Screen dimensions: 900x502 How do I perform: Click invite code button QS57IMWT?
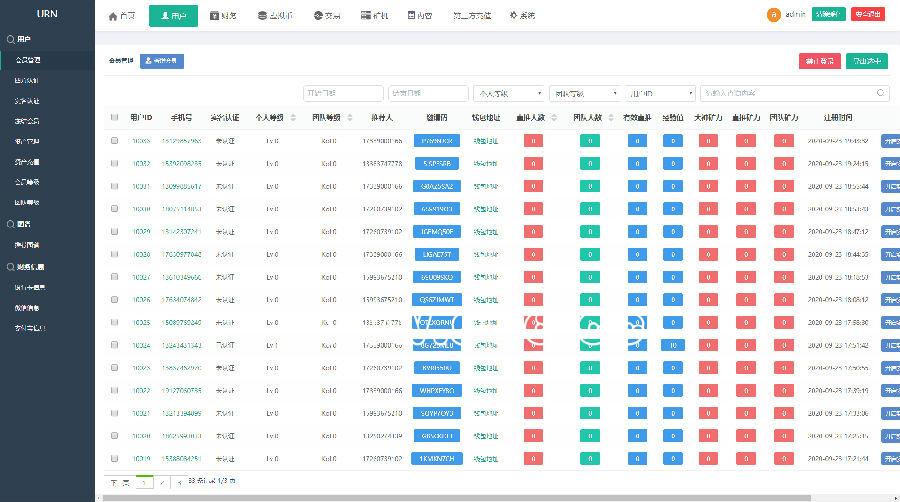[437, 299]
